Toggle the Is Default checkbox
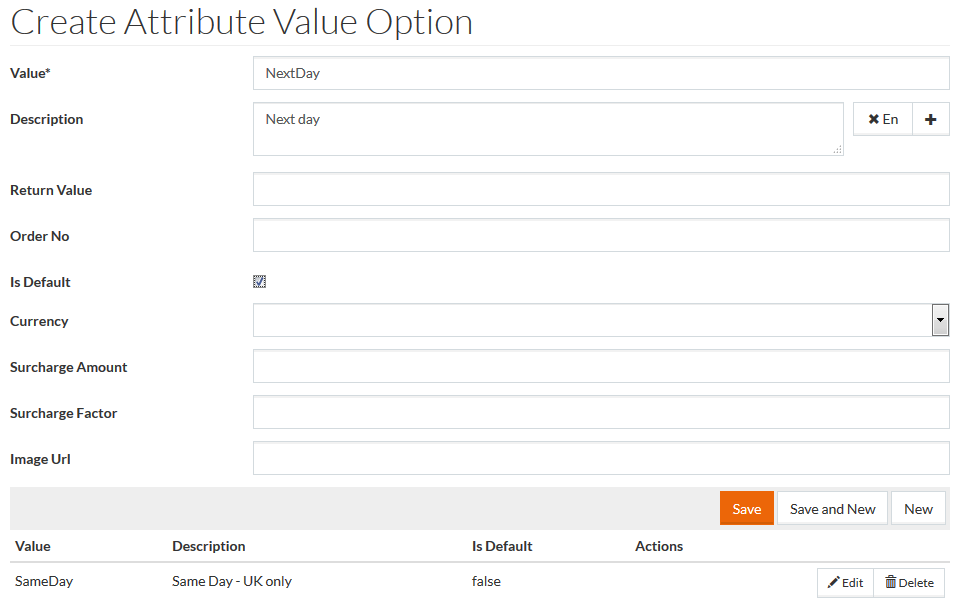This screenshot has height=604, width=957. click(259, 282)
